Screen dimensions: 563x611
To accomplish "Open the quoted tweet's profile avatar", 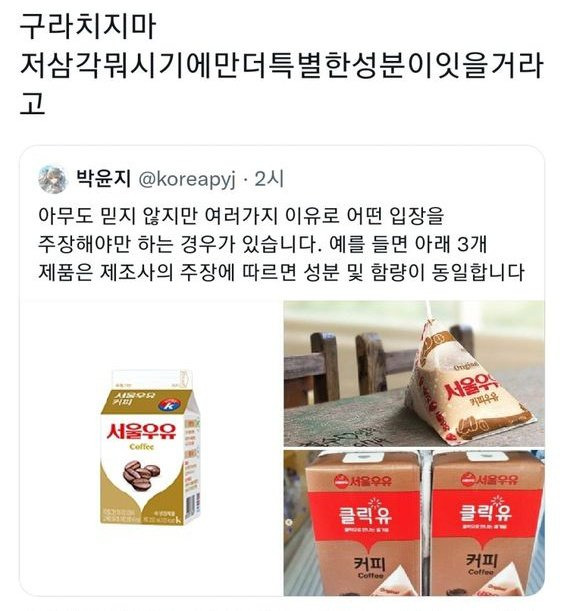I will (53, 179).
